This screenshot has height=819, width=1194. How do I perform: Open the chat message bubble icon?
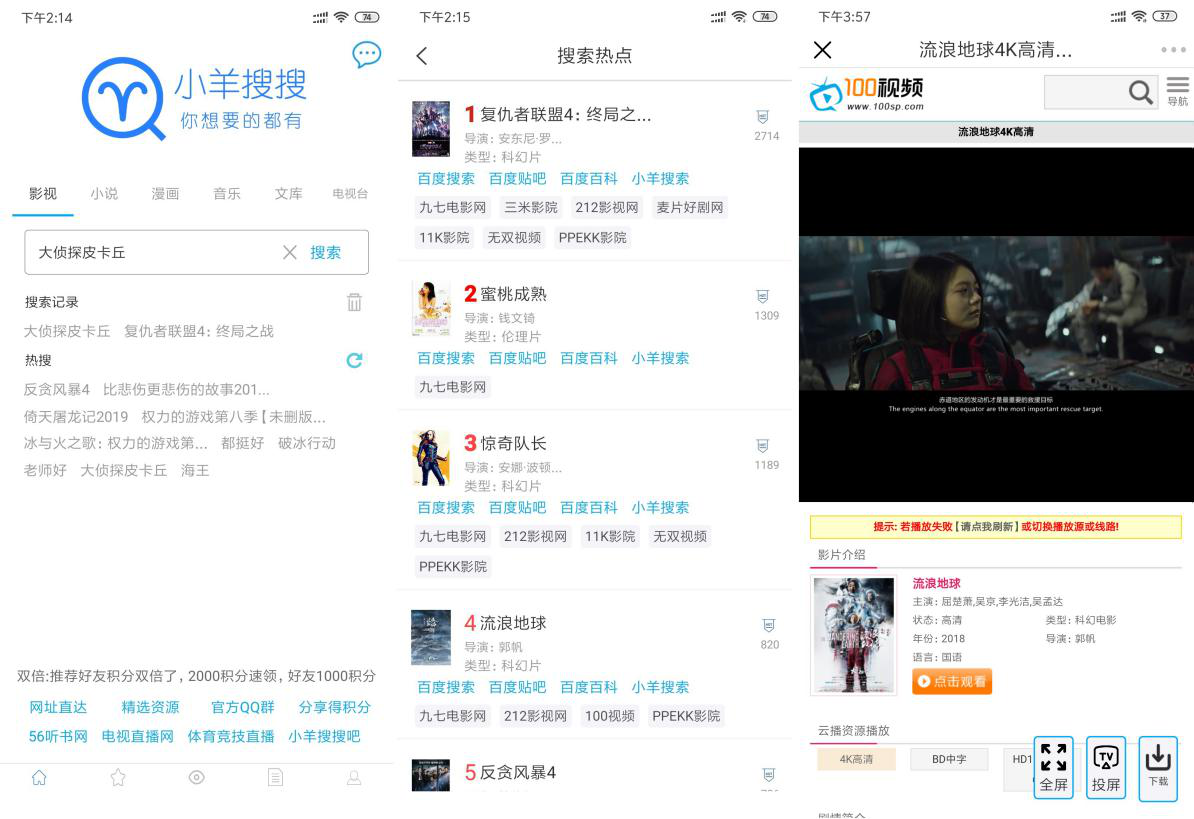366,55
